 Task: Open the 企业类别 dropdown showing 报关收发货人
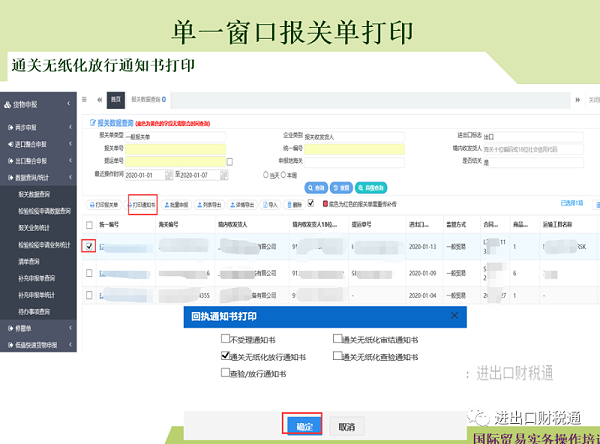[x=354, y=137]
